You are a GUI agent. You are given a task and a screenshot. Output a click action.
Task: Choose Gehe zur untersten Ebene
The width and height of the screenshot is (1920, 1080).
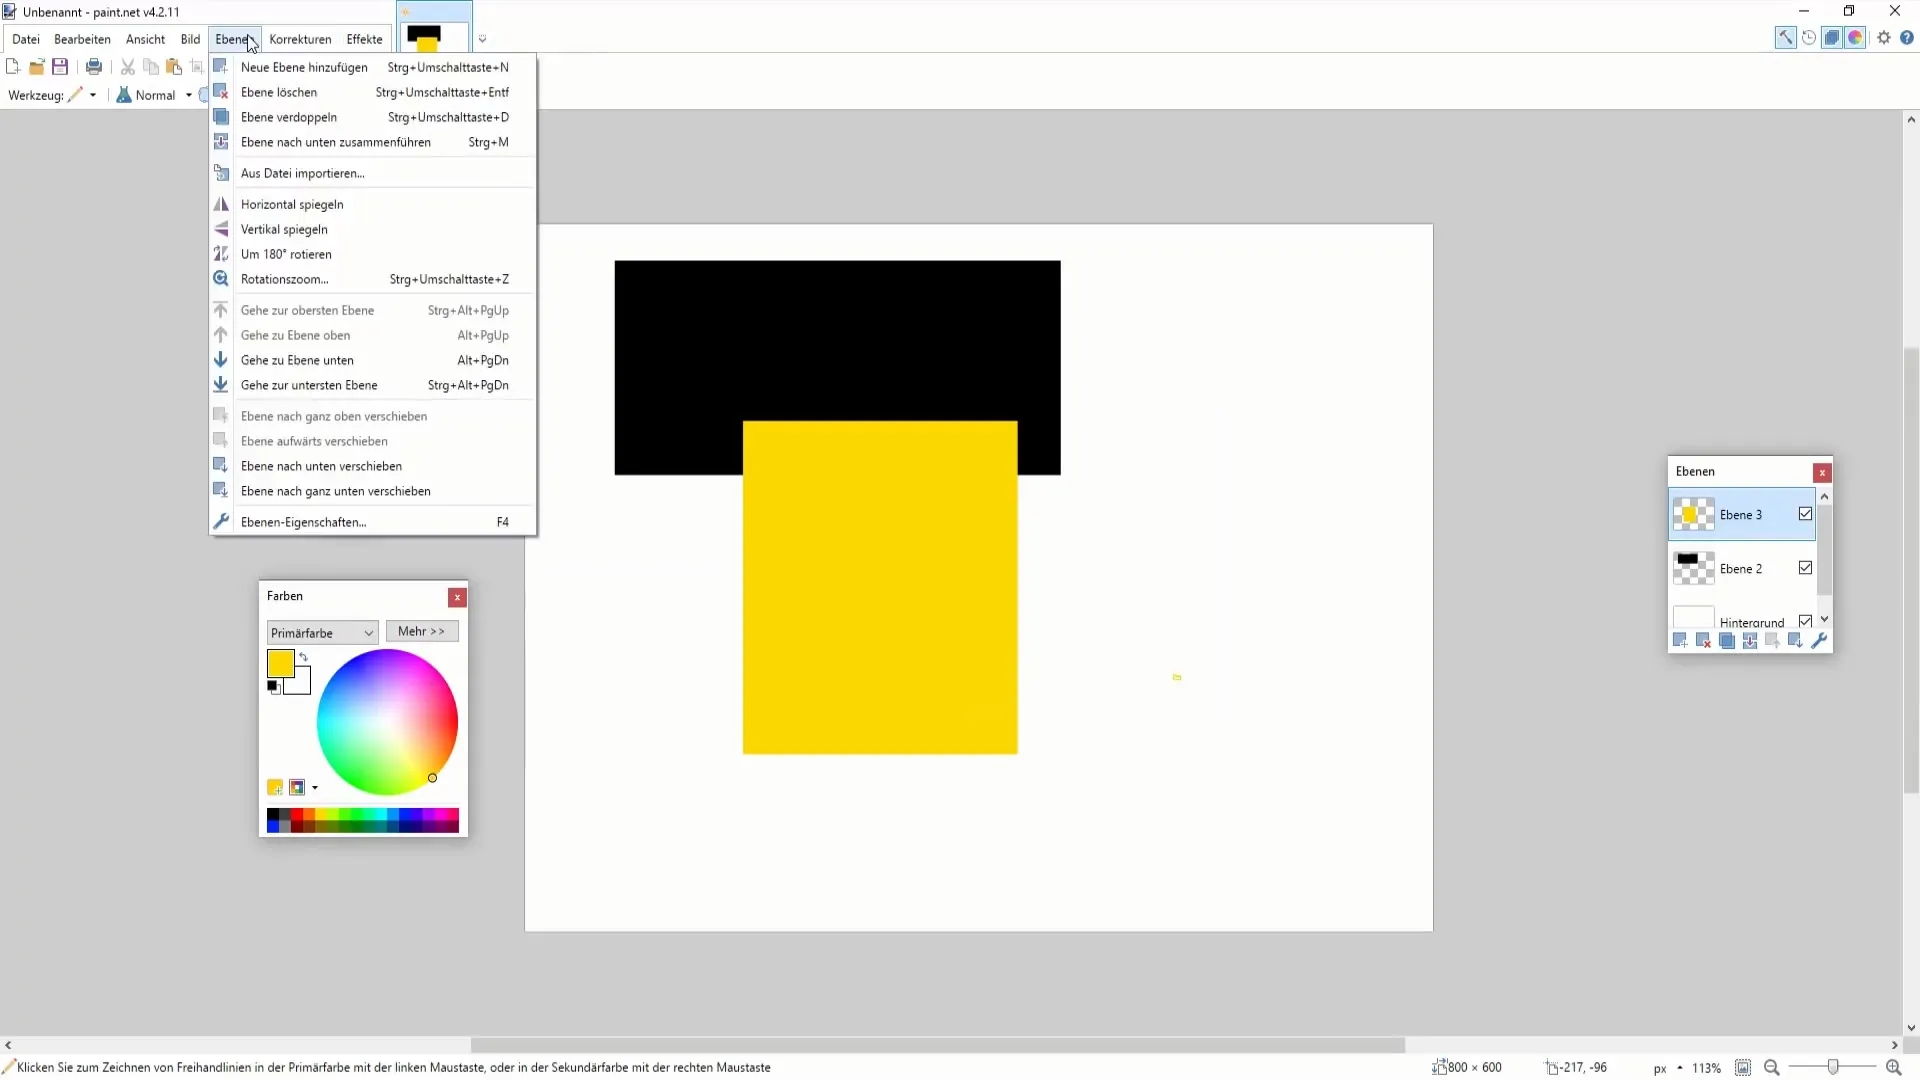pos(373,385)
